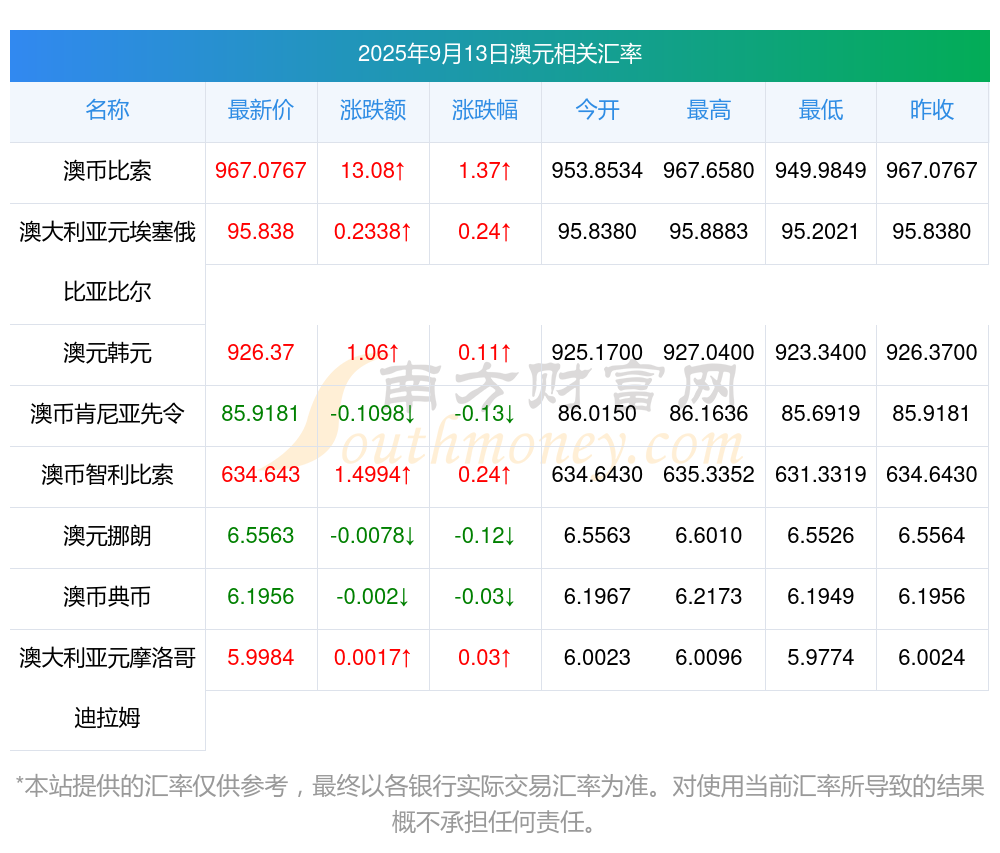Image resolution: width=1000 pixels, height=853 pixels.
Task: Click change percent 1.37↑
Action: click(485, 171)
